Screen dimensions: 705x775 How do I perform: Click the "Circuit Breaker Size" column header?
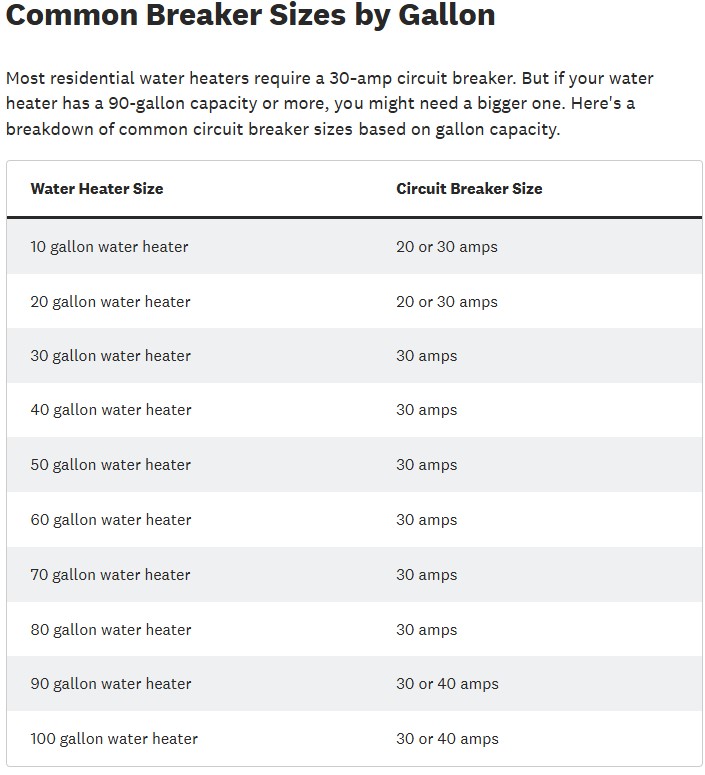coord(469,189)
